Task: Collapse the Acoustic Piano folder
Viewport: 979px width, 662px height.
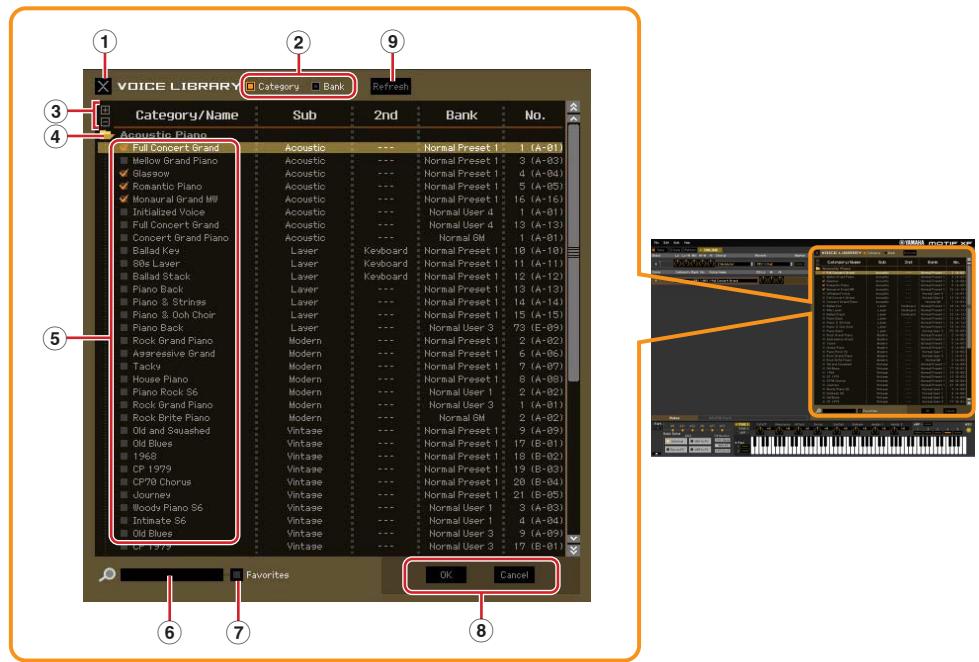Action: (x=107, y=134)
